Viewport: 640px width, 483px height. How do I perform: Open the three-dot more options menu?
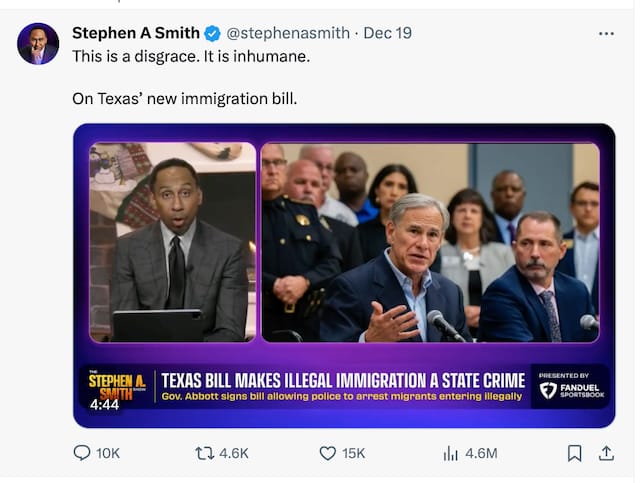606,33
